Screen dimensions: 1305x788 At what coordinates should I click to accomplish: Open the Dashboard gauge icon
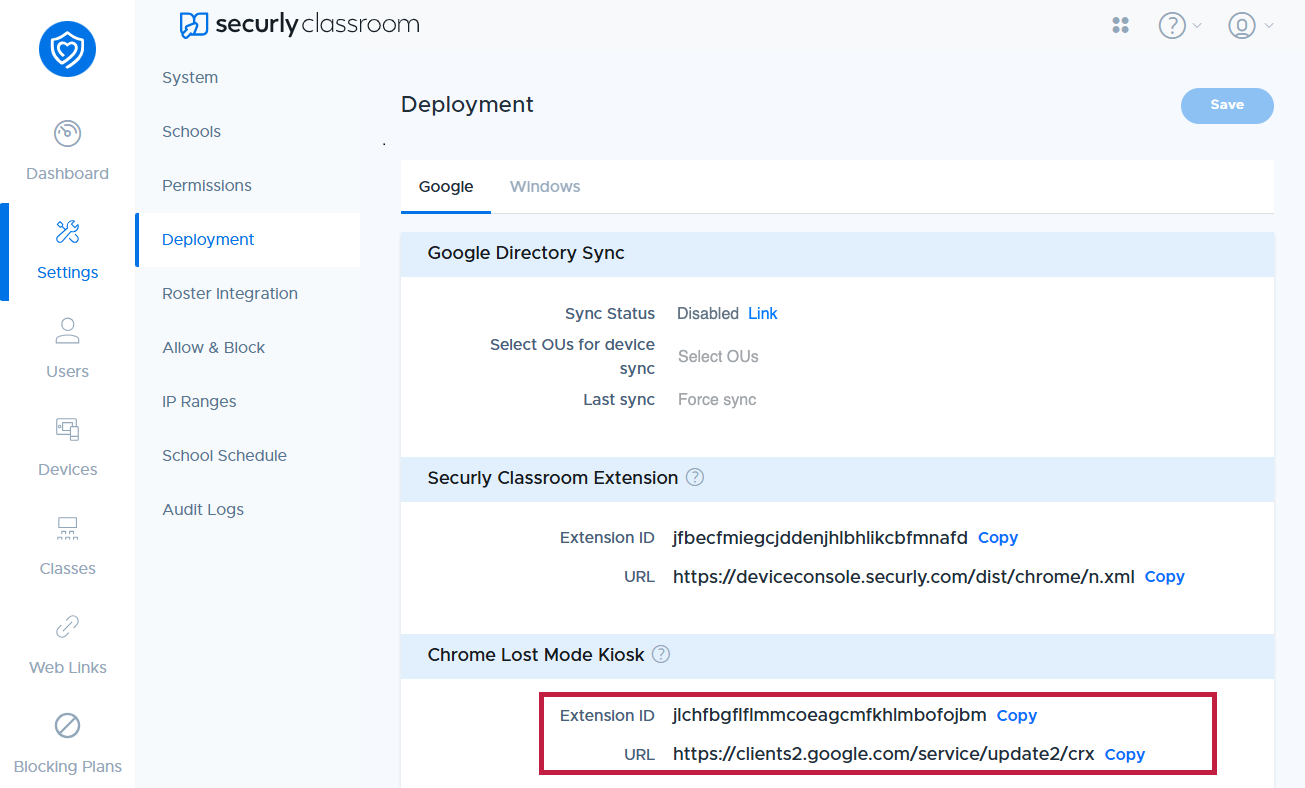[x=67, y=133]
